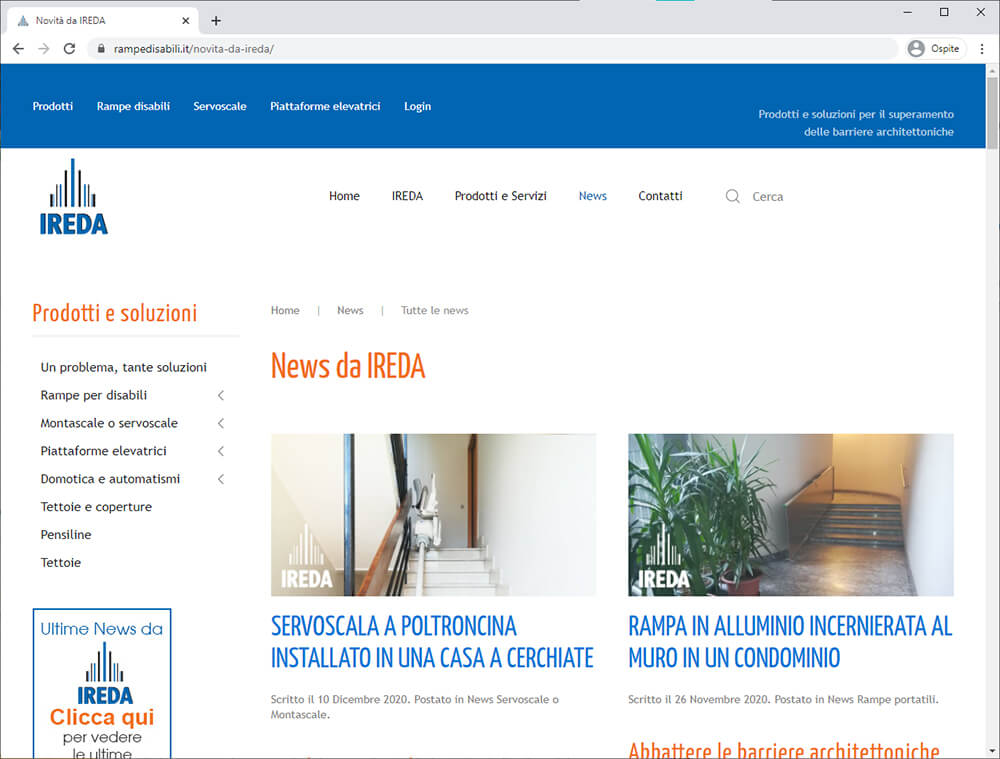The width and height of the screenshot is (1000, 759).
Task: Open Rampe disabili in the blue bar
Action: click(133, 107)
